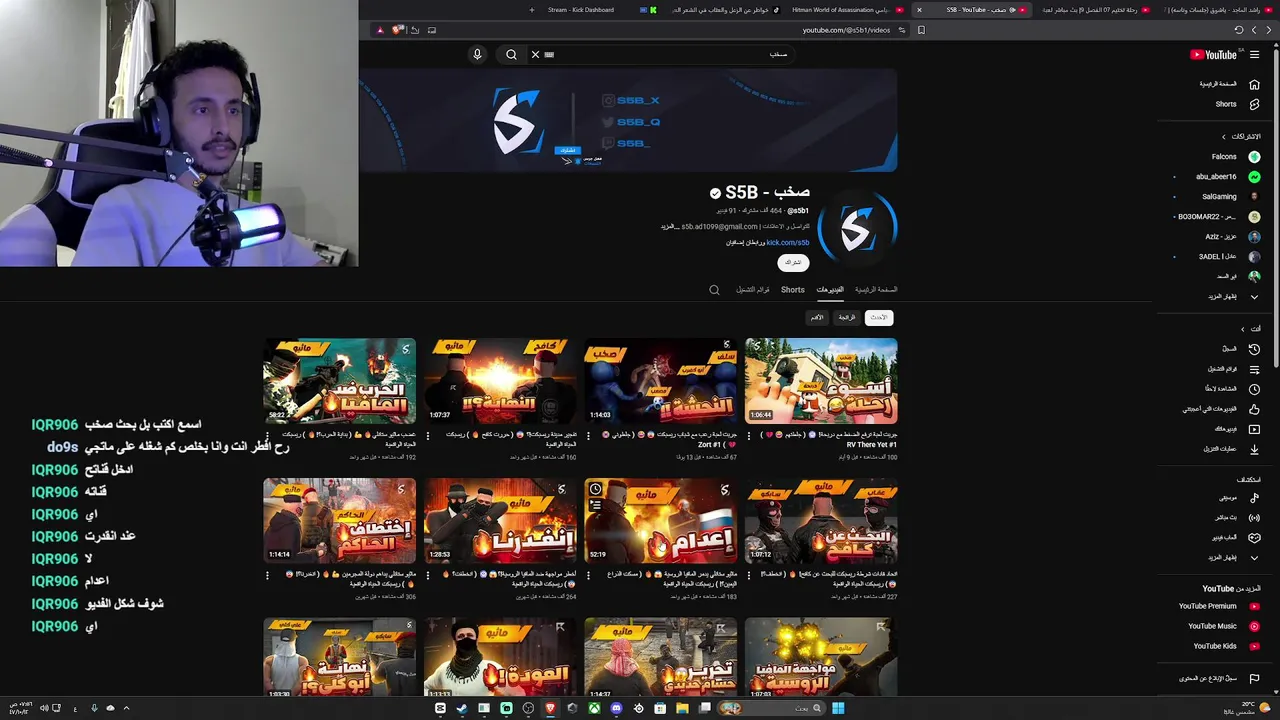Screen dimensions: 1280x720
Task: Open YouTube Premium link
Action: tap(1218, 606)
